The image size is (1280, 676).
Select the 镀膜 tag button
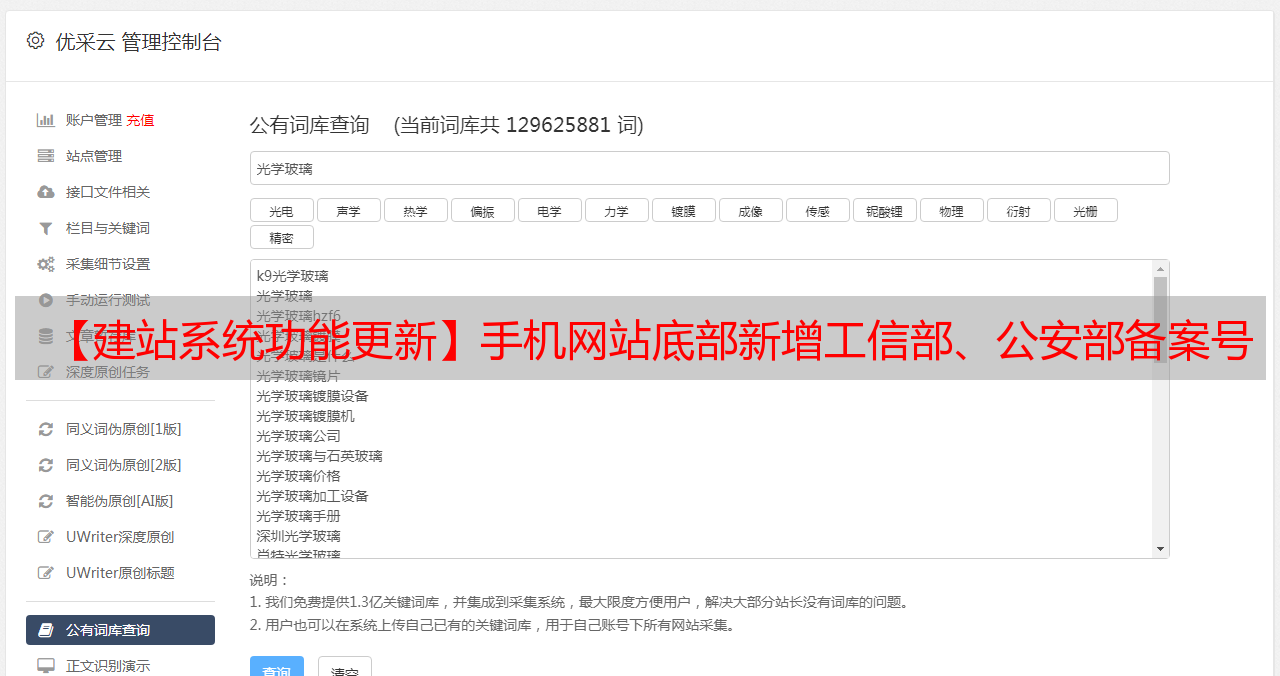point(684,210)
